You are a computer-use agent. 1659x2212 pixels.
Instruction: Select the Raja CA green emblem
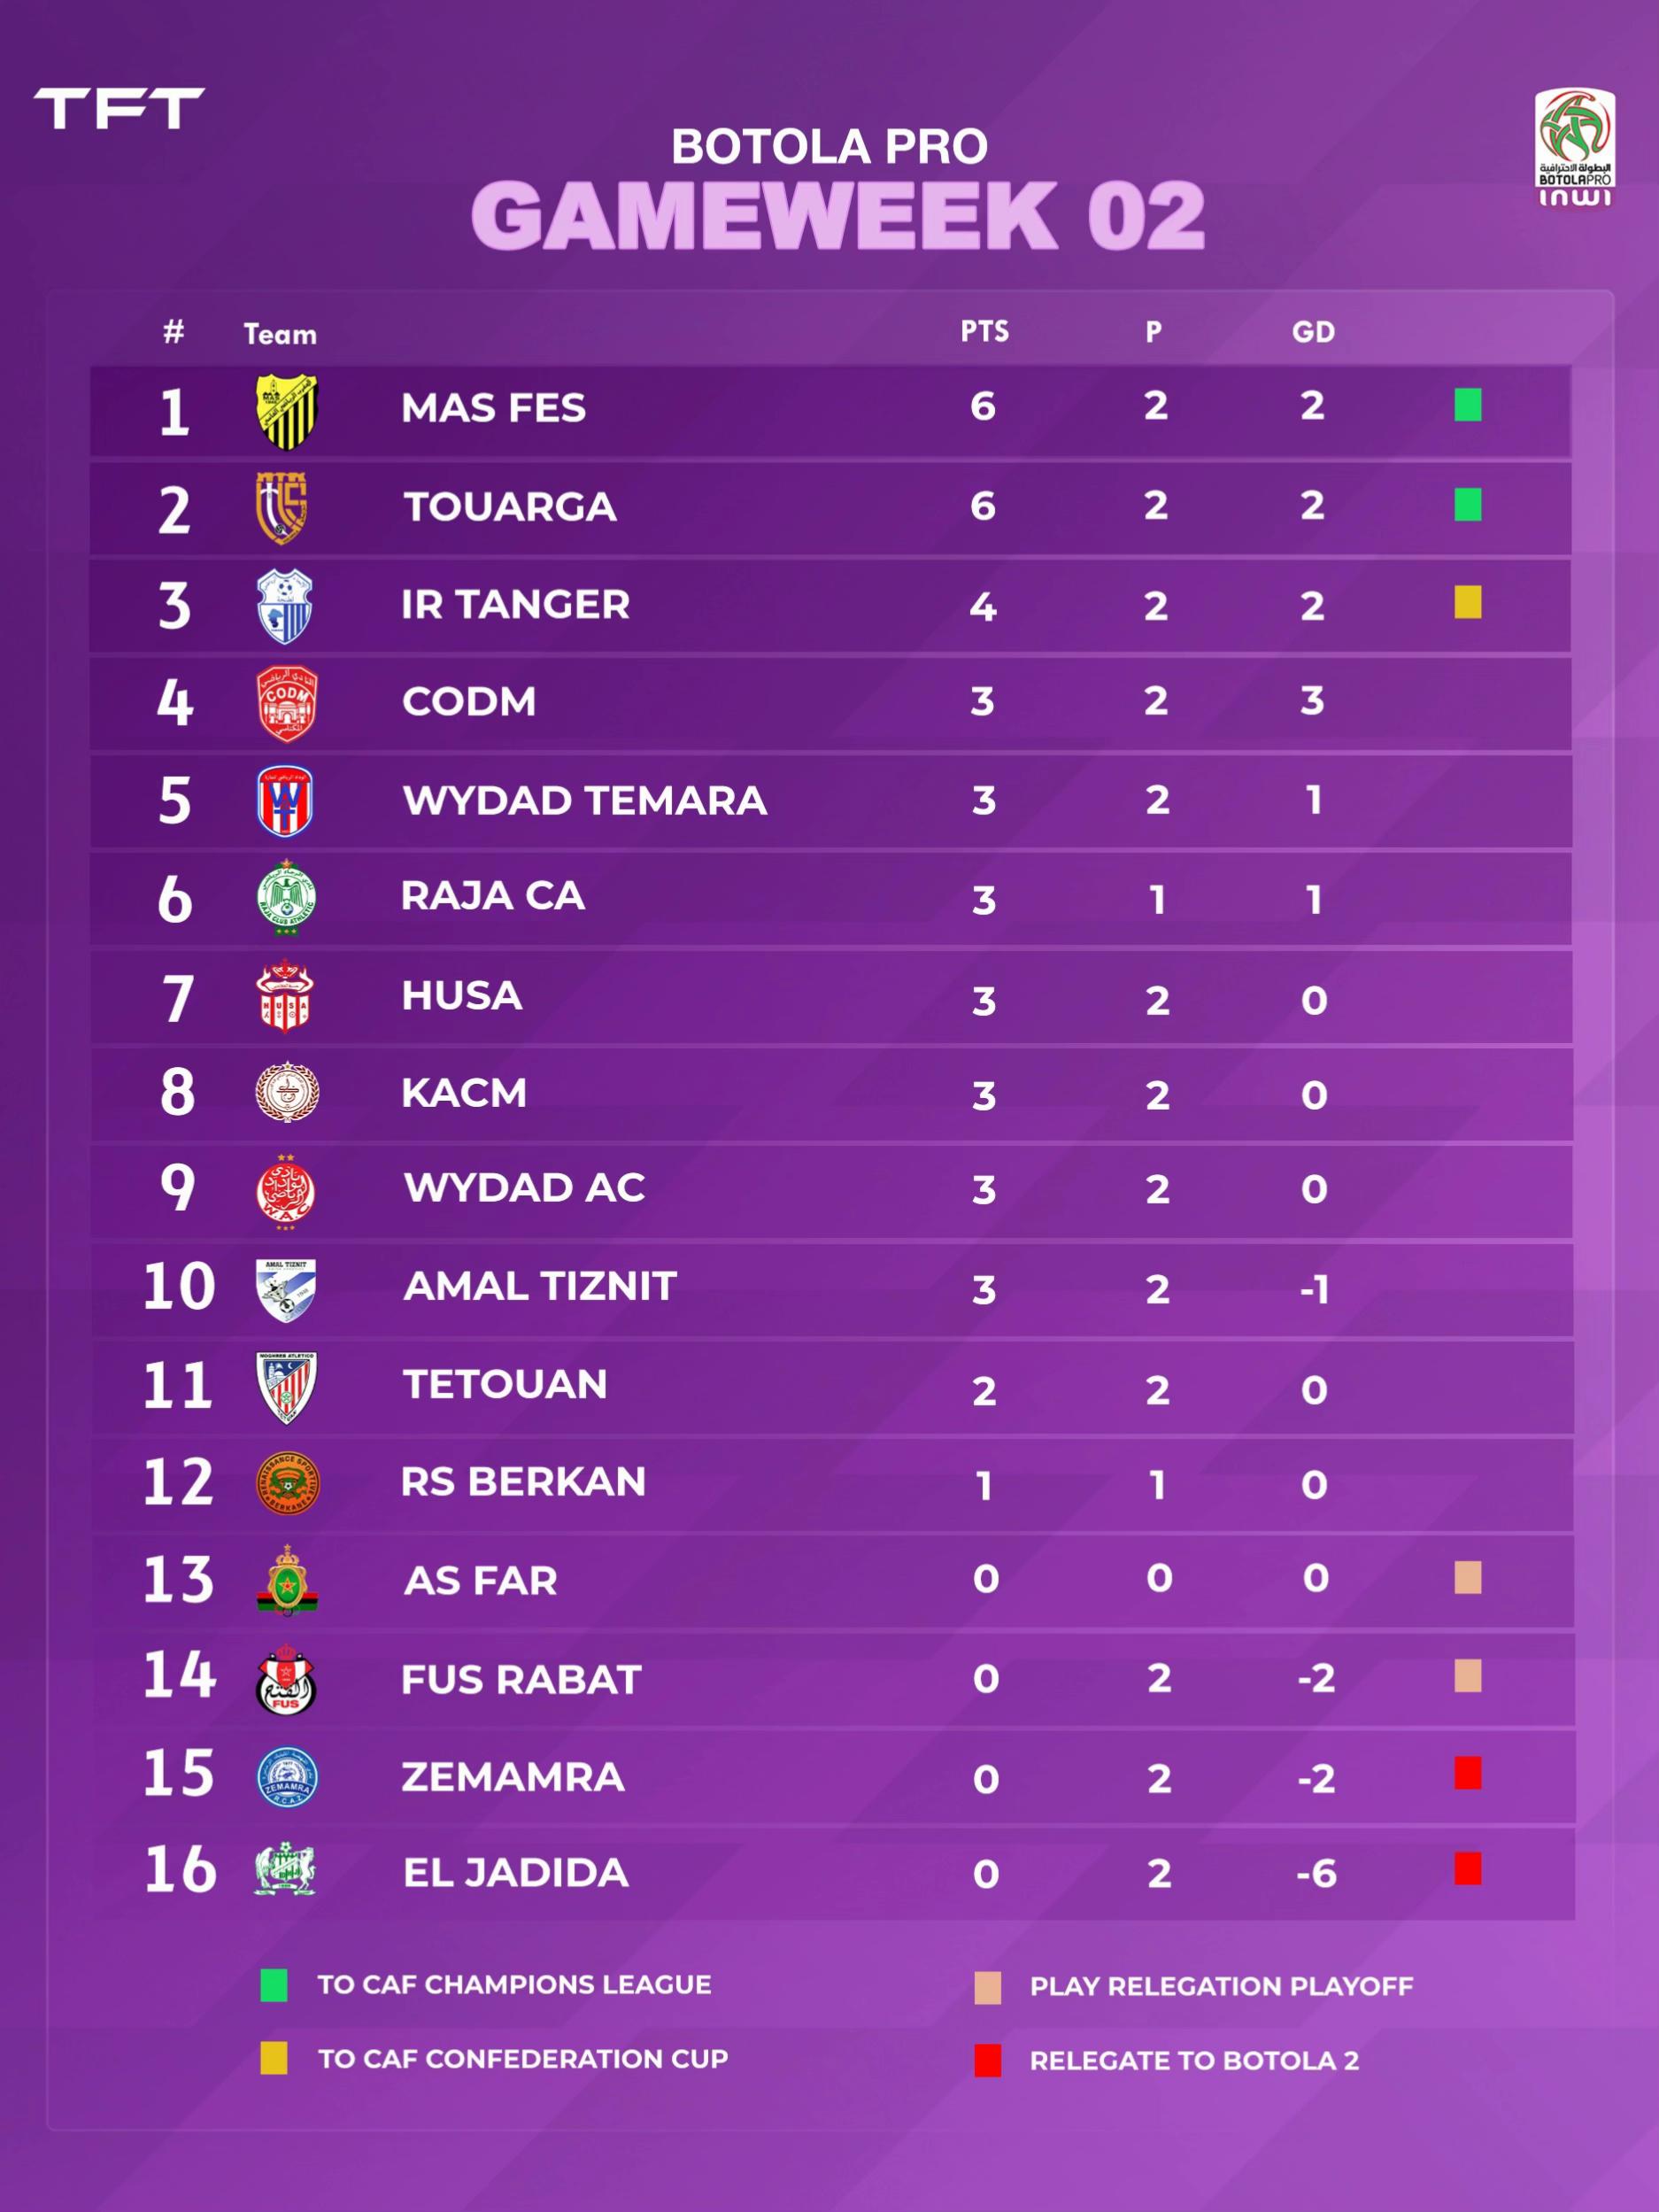coord(286,898)
